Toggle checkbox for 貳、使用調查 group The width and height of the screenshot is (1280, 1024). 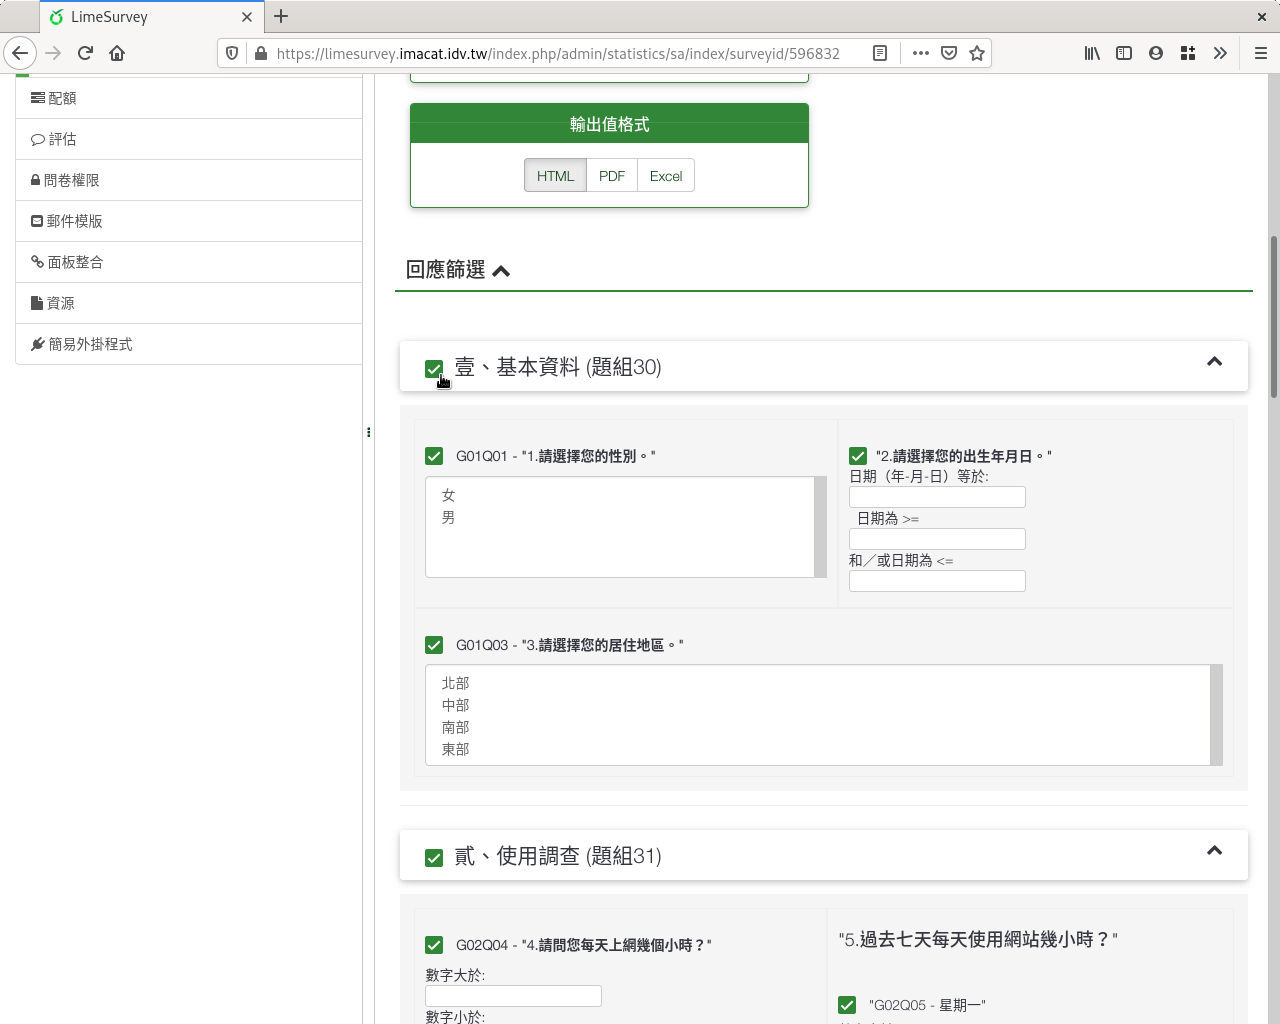434,858
